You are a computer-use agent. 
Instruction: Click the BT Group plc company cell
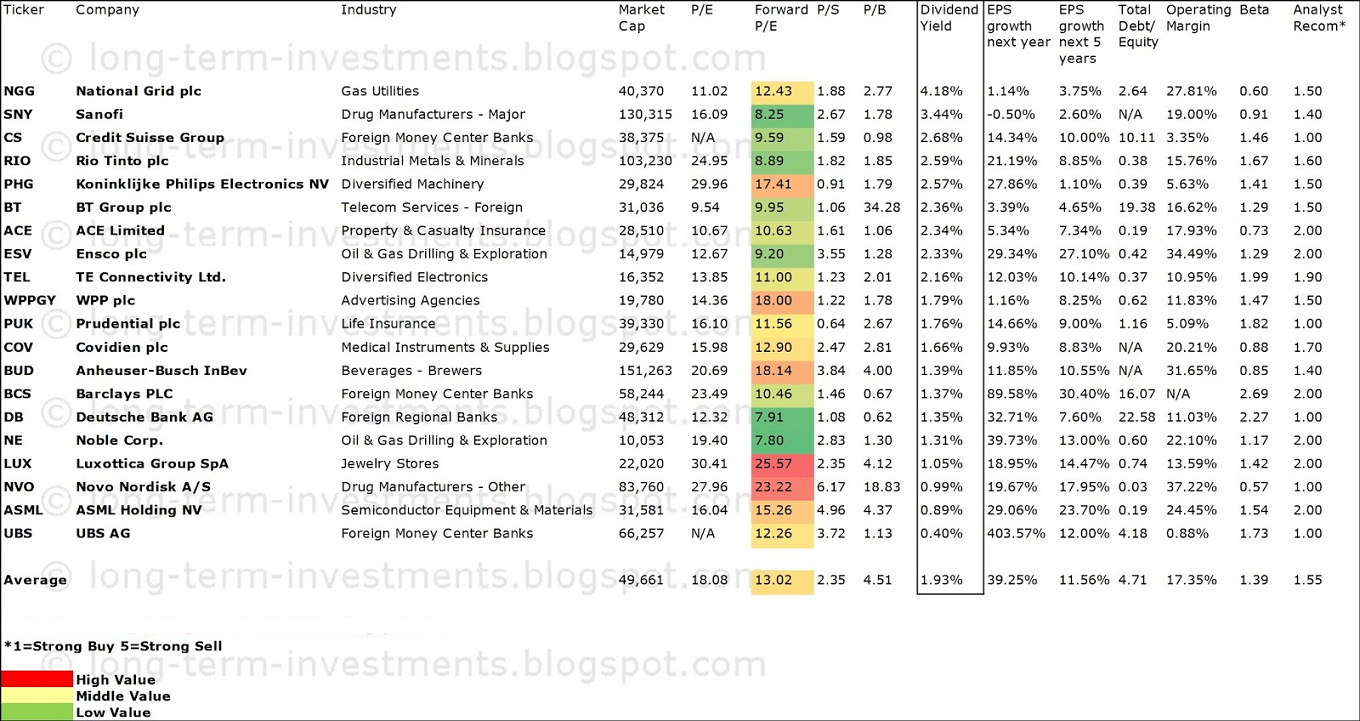(x=124, y=207)
